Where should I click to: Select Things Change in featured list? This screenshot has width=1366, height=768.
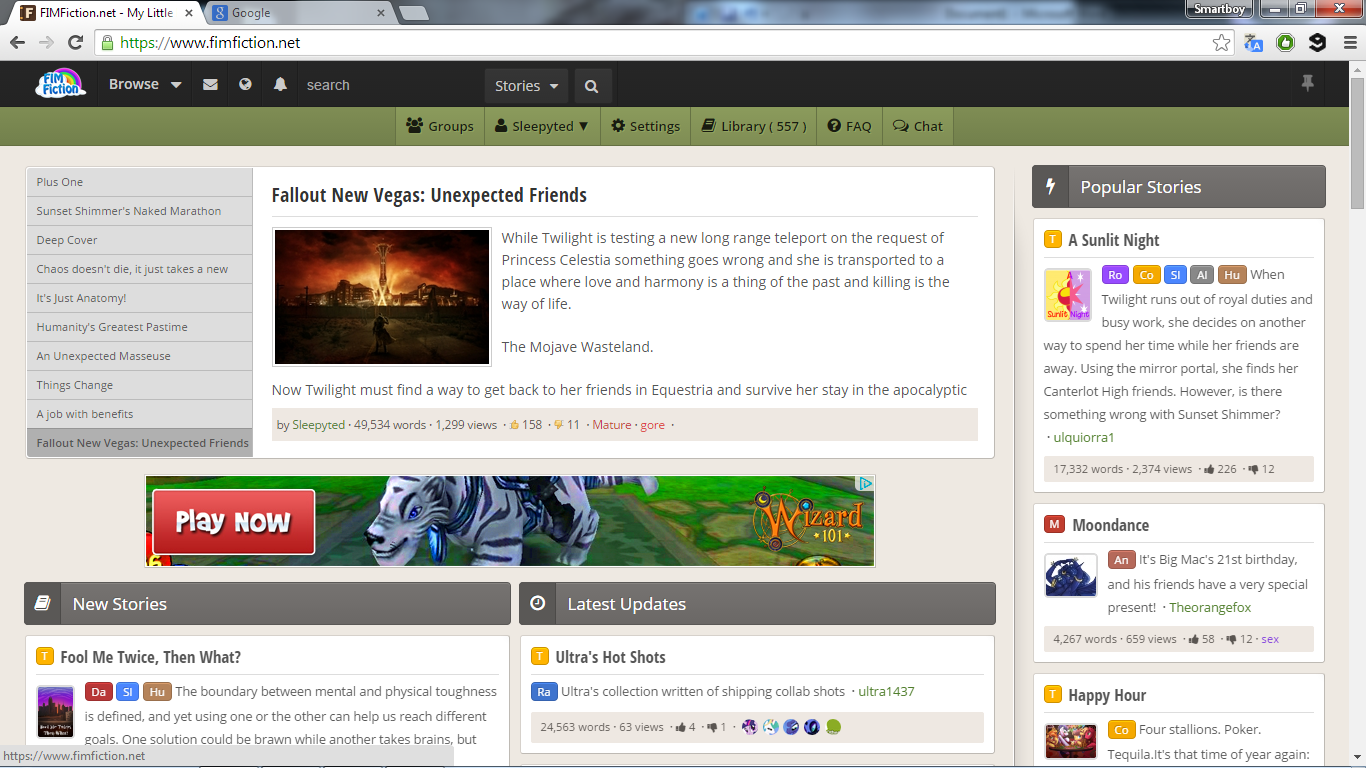(140, 385)
